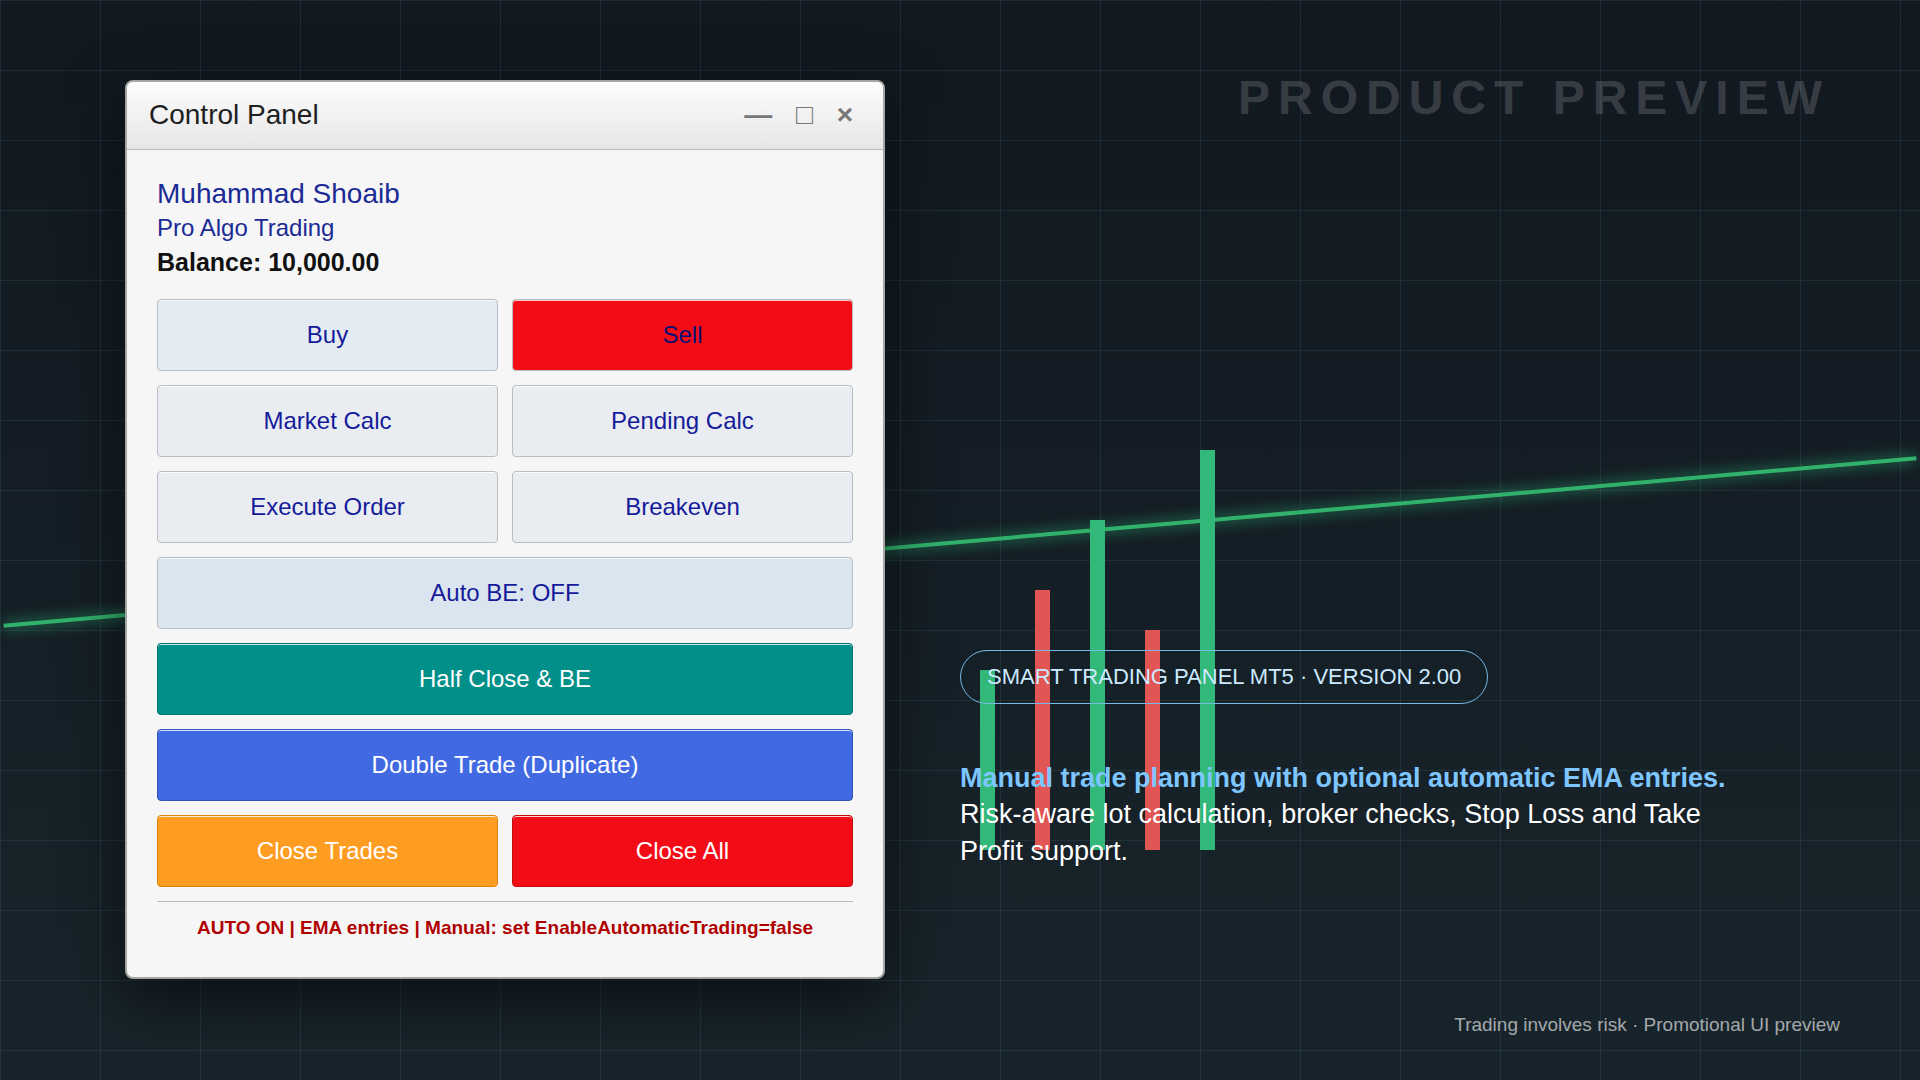The height and width of the screenshot is (1080, 1920).
Task: Toggle Auto BE: OFF
Action: pos(505,593)
